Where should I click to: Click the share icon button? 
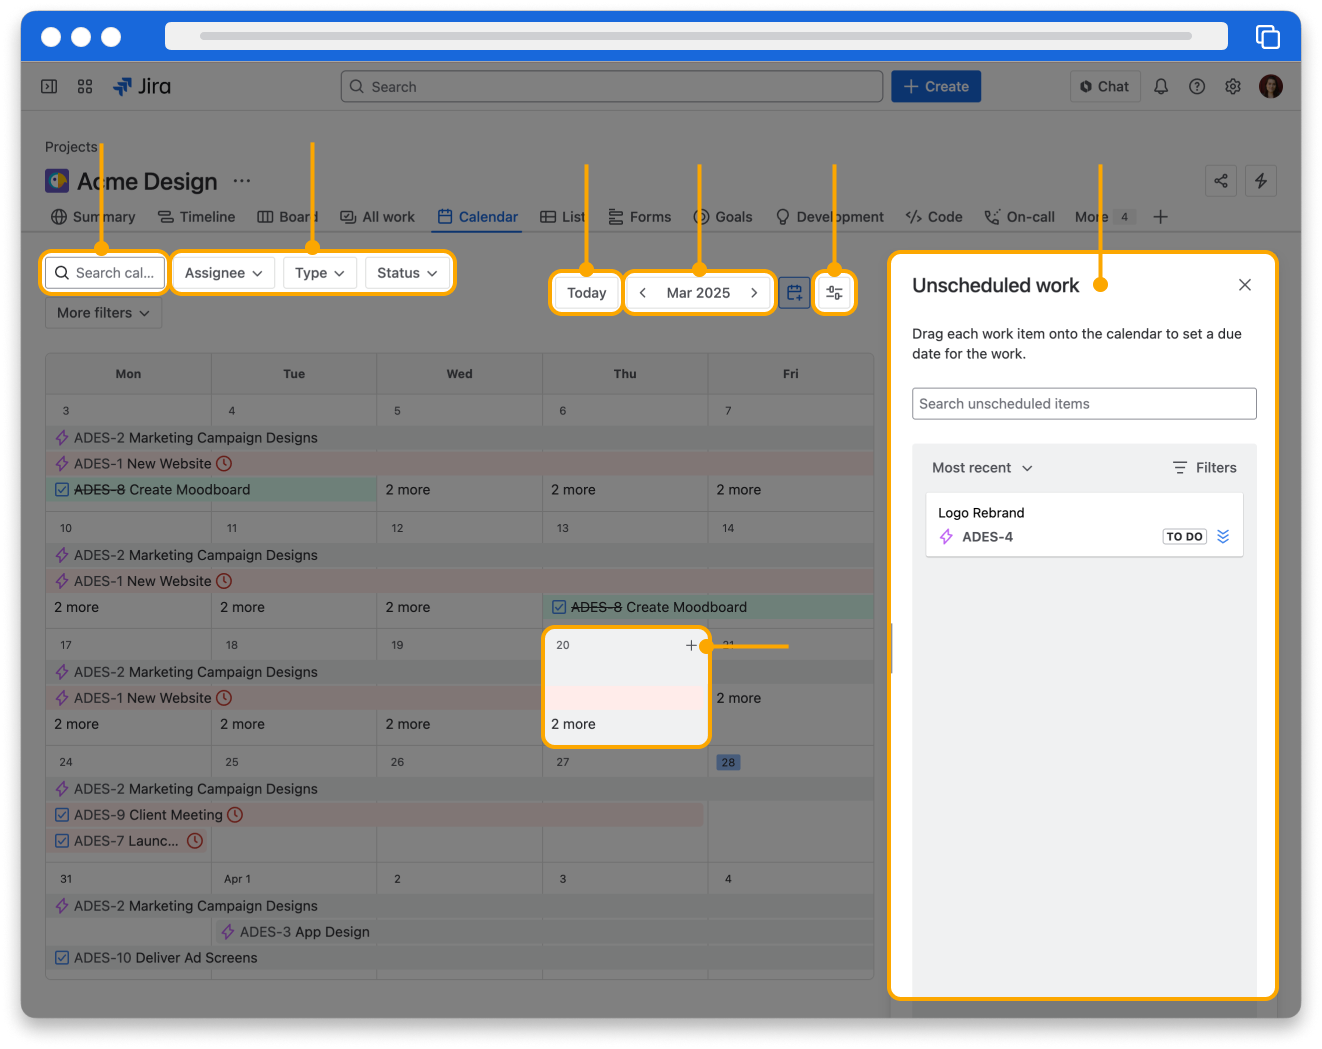pyautogui.click(x=1221, y=181)
